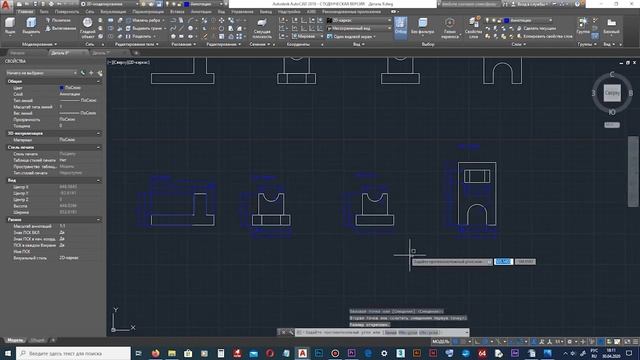The width and height of the screenshot is (640, 360).
Task: Select the Гладкий объект mesh tool
Action: point(87,28)
